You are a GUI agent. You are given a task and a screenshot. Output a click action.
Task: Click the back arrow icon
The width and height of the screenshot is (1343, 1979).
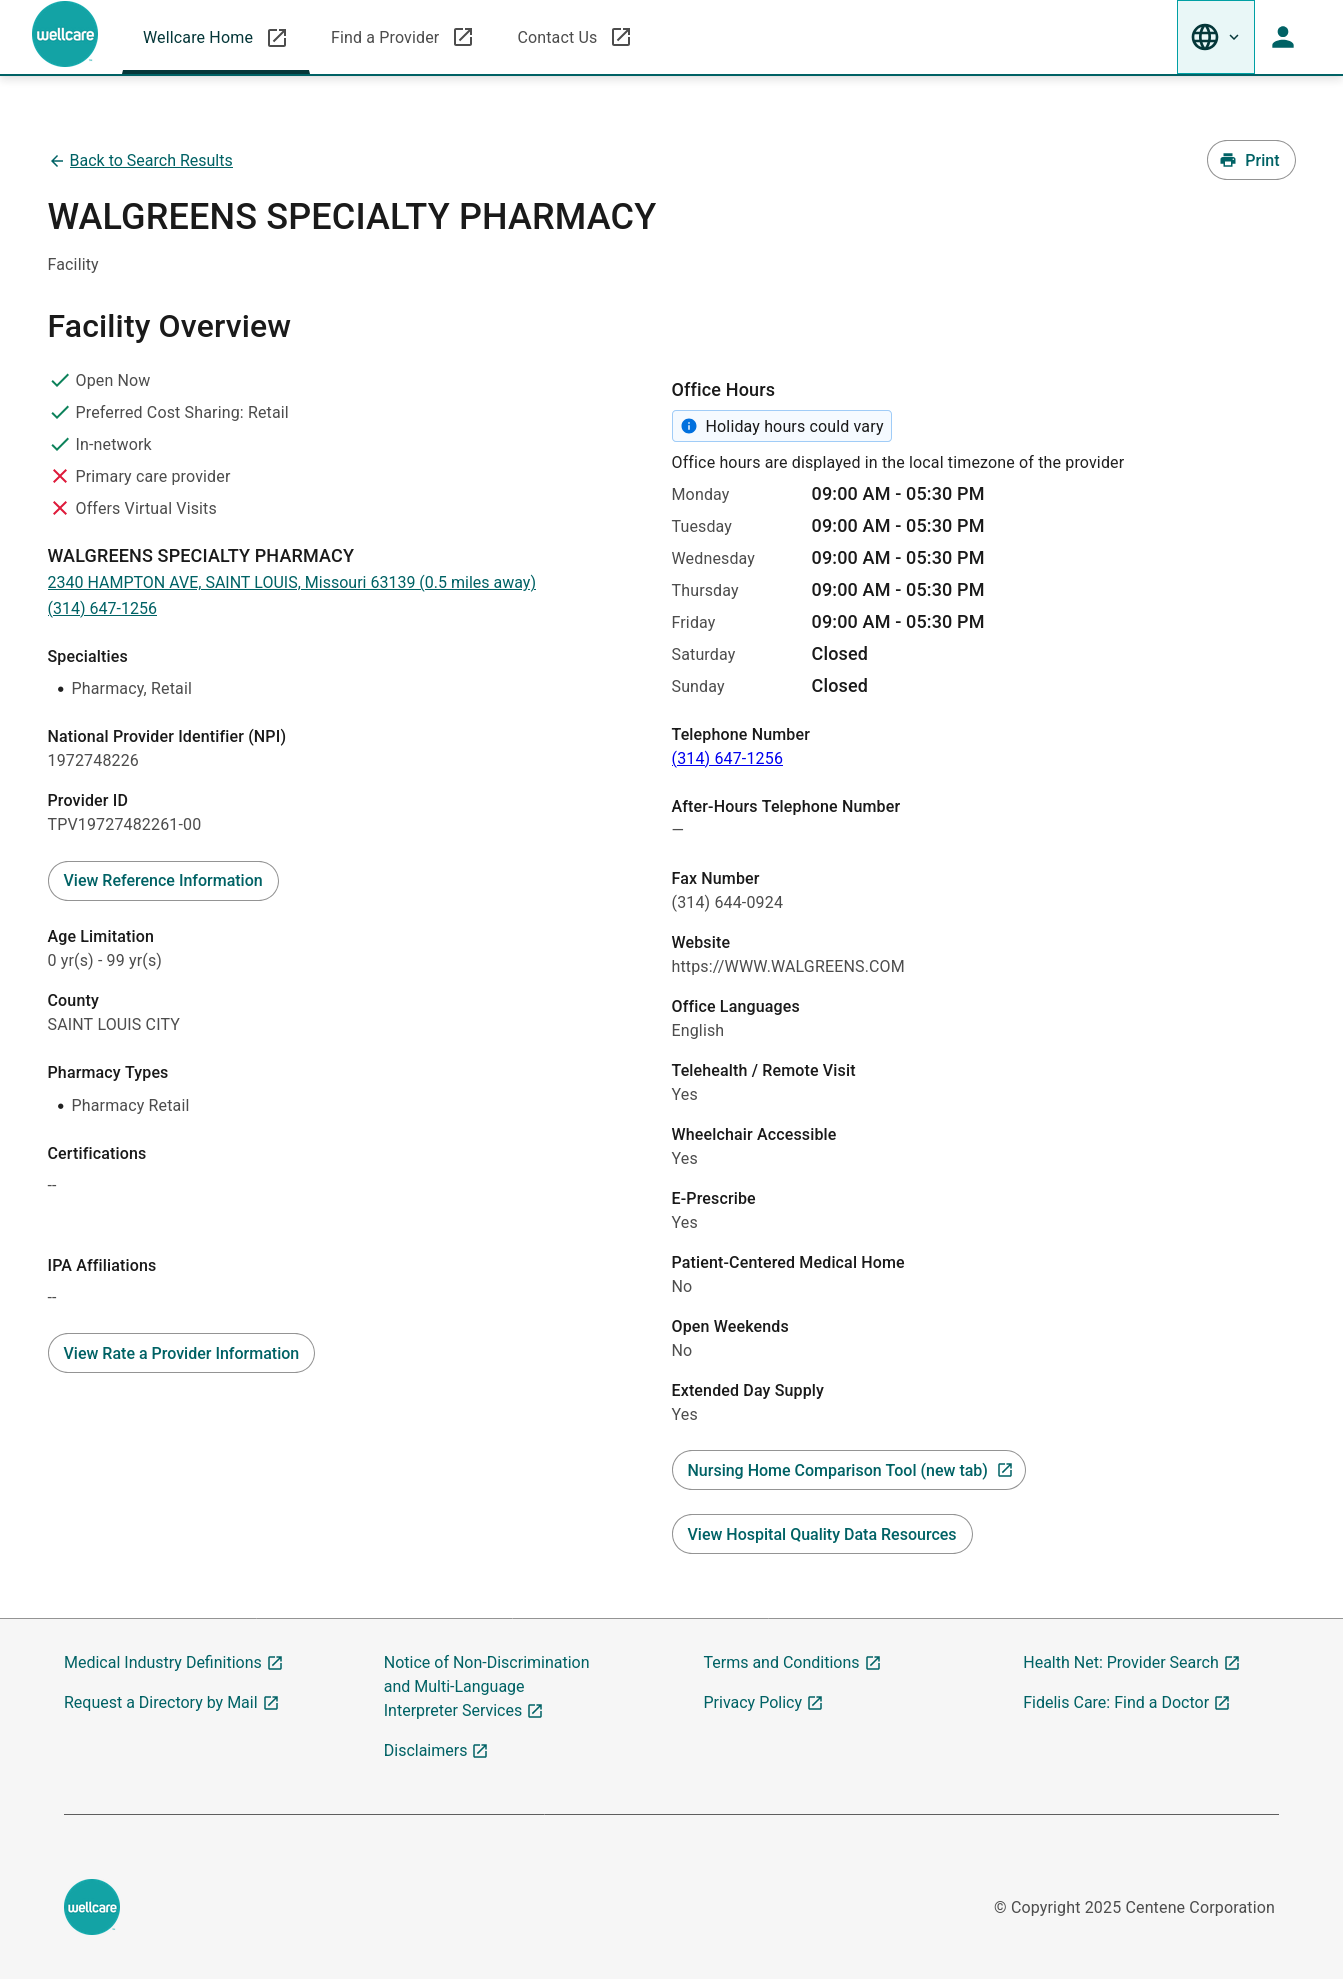(56, 161)
